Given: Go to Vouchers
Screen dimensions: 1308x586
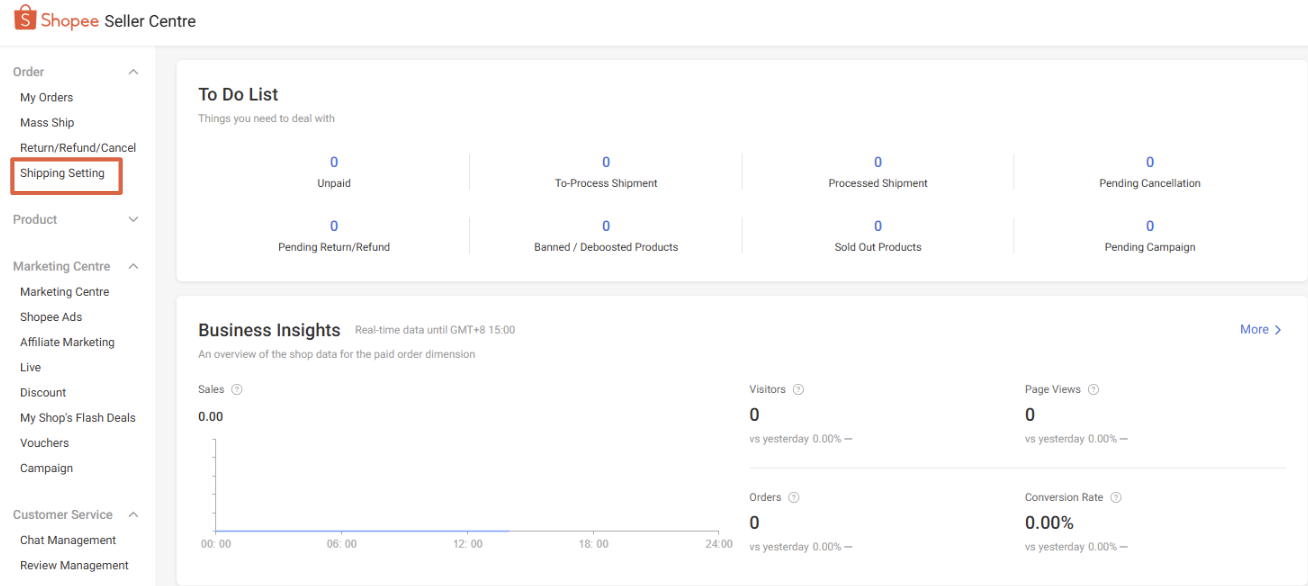Looking at the screenshot, I should pos(45,442).
